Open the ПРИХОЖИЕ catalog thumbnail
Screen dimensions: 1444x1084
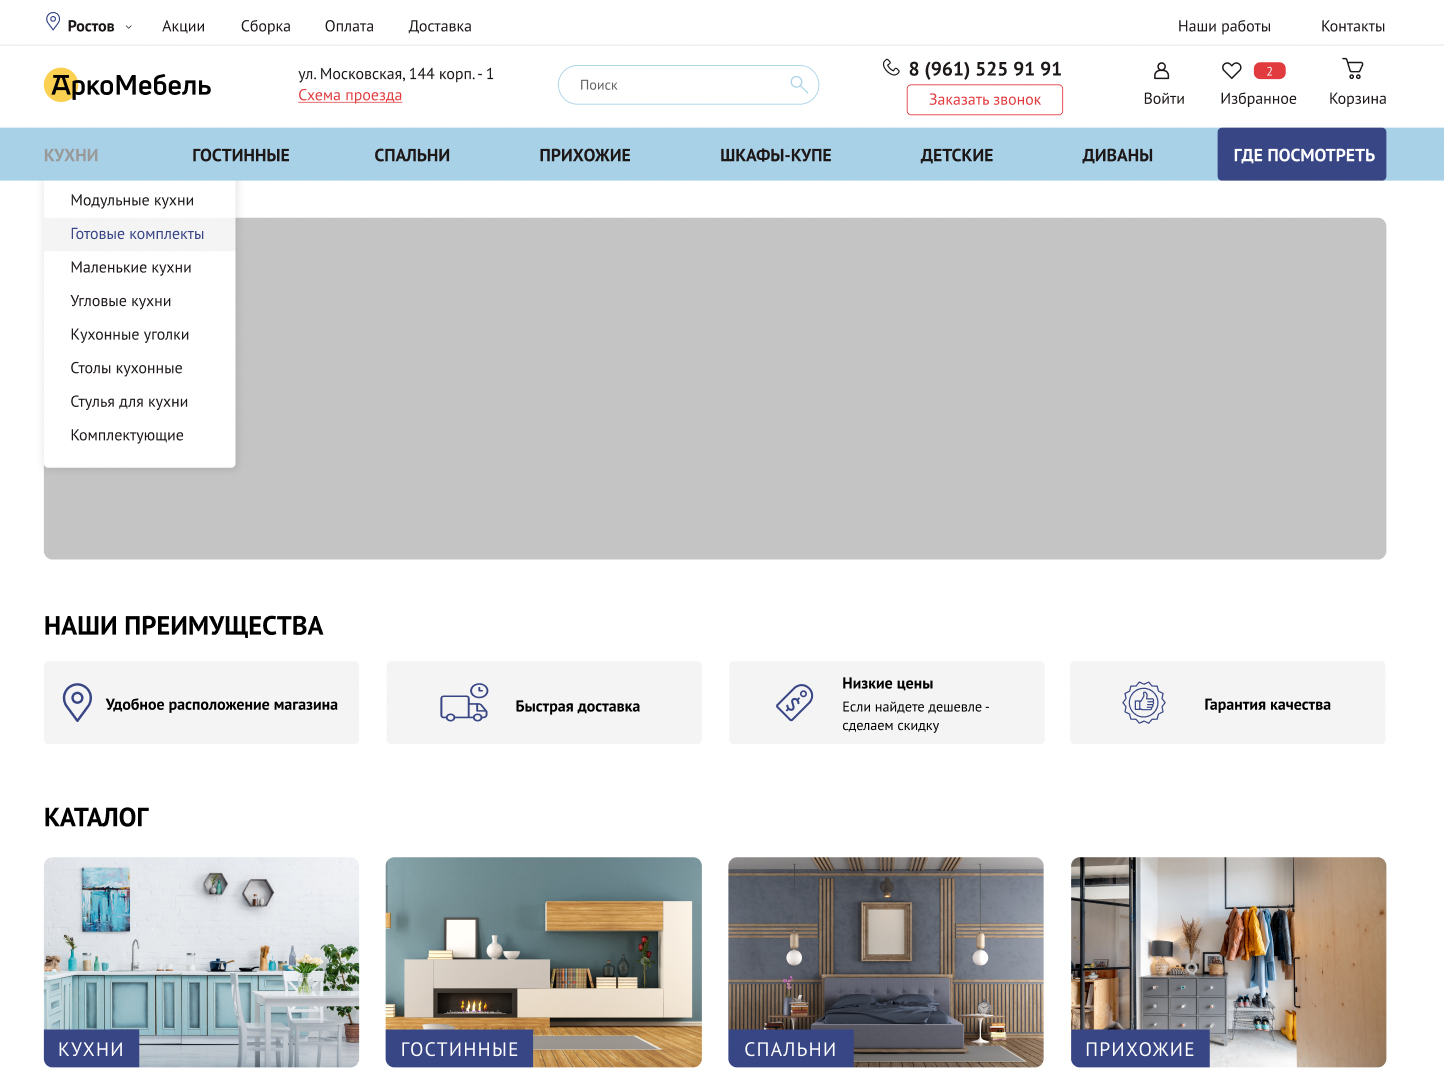[x=1229, y=962]
